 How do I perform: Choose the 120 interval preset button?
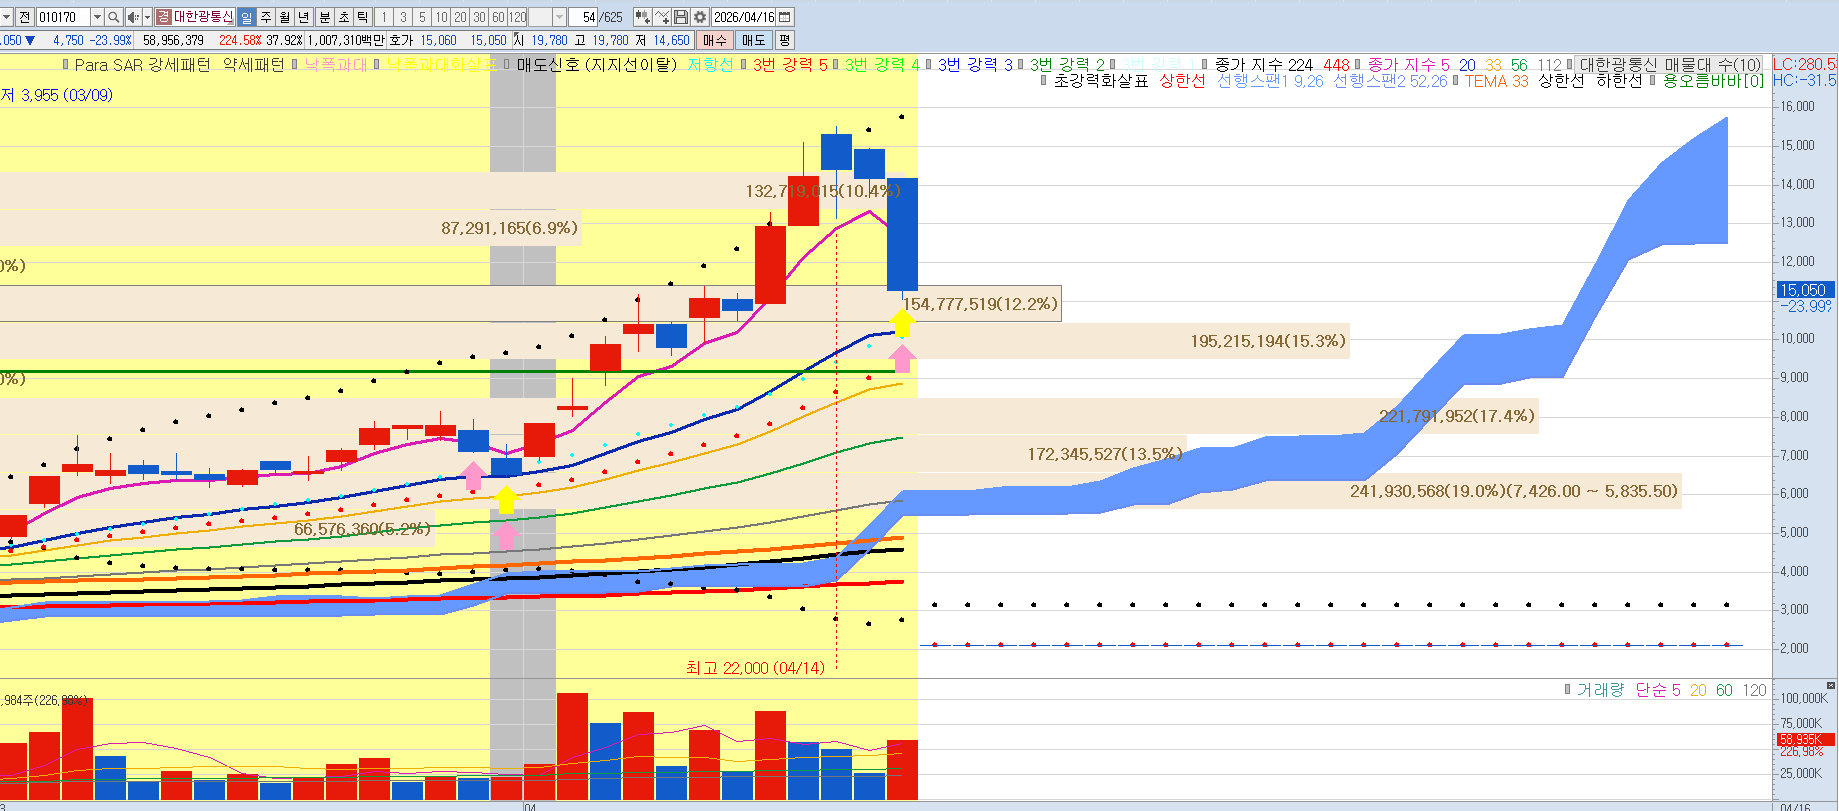pyautogui.click(x=518, y=17)
